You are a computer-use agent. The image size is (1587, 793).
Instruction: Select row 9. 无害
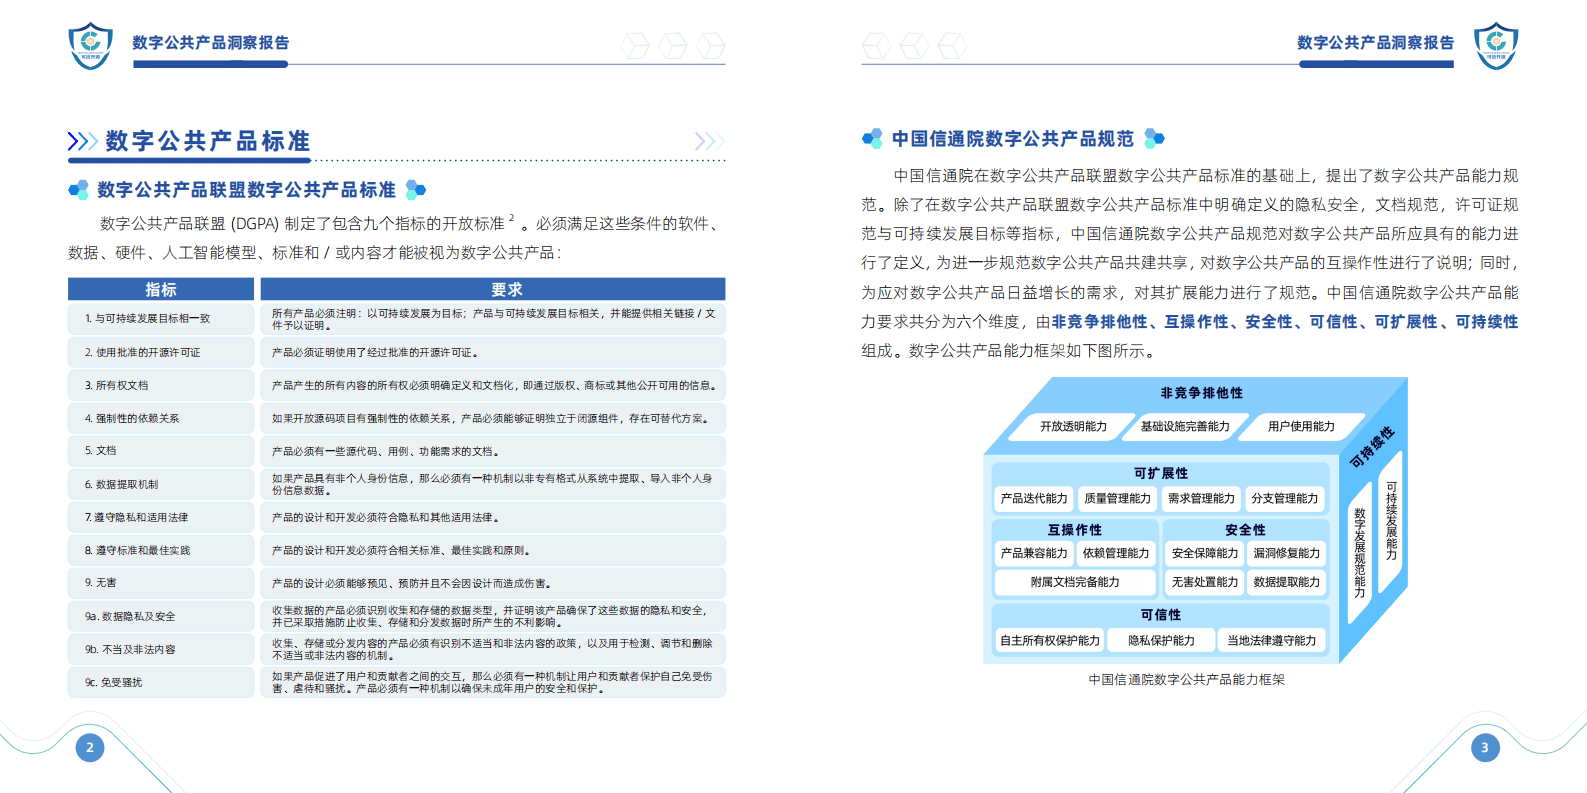coord(397,583)
